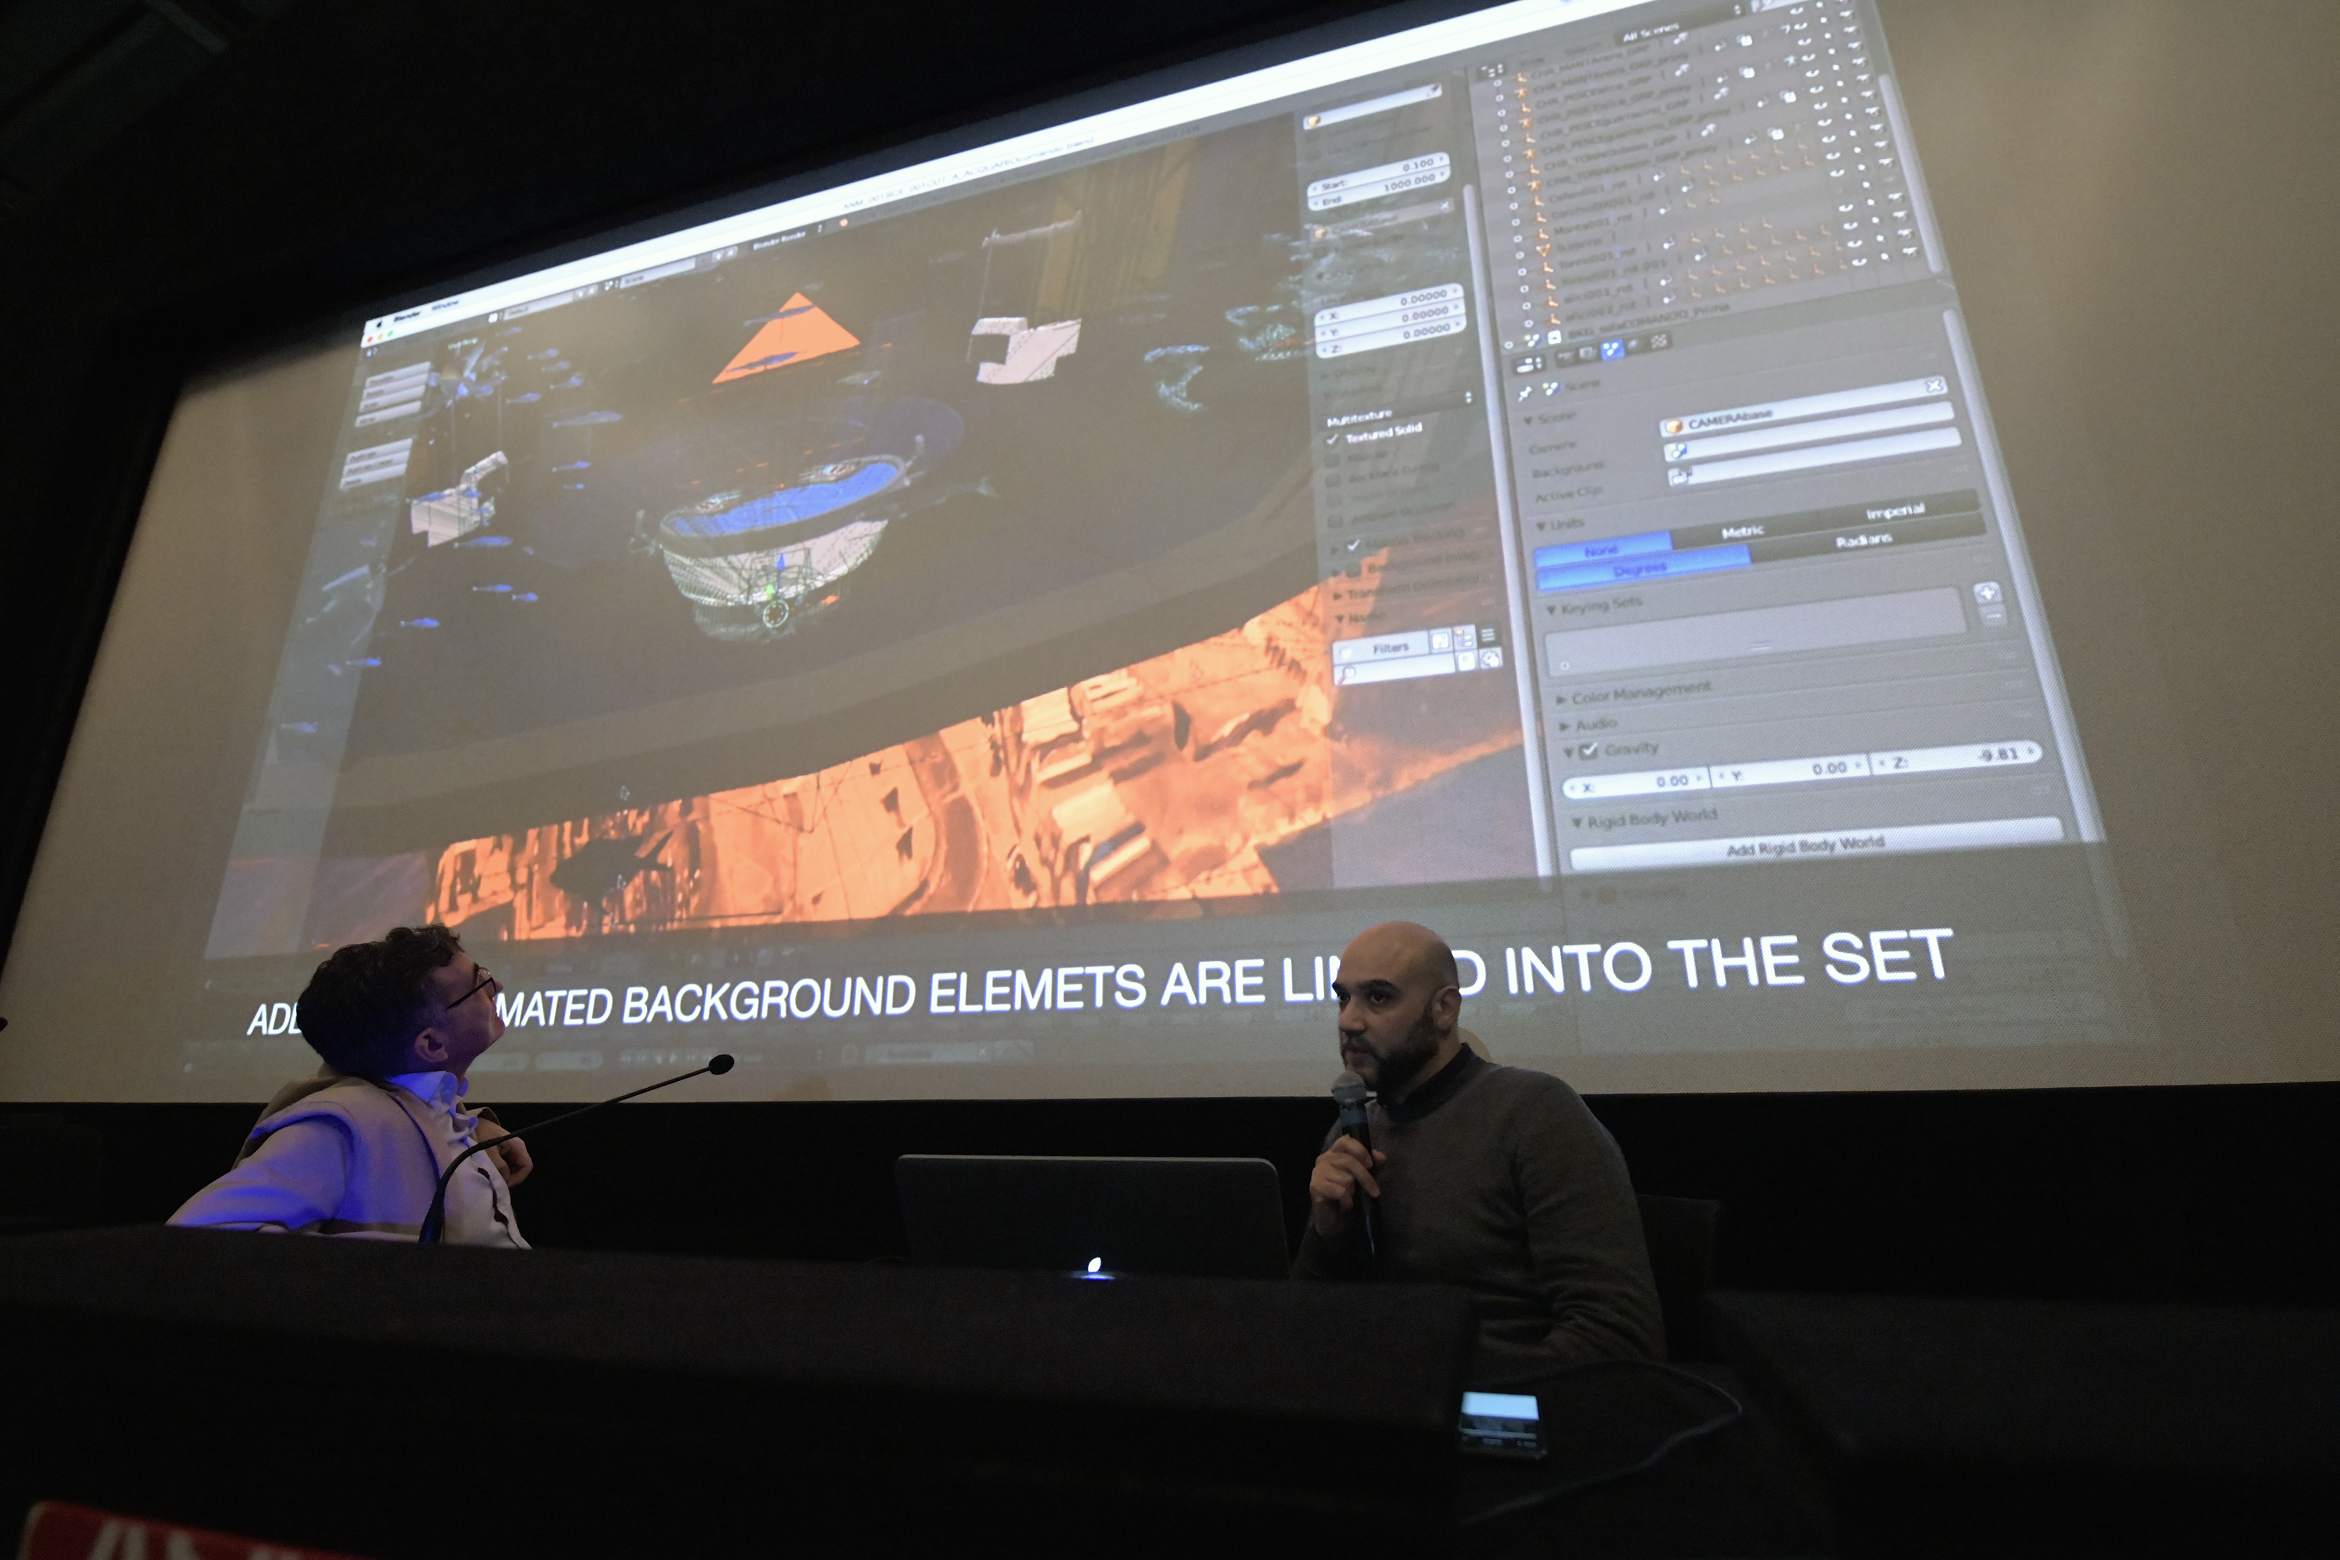The image size is (2340, 1560).
Task: Toggle the Textured Solid checkbox
Action: tap(1333, 441)
